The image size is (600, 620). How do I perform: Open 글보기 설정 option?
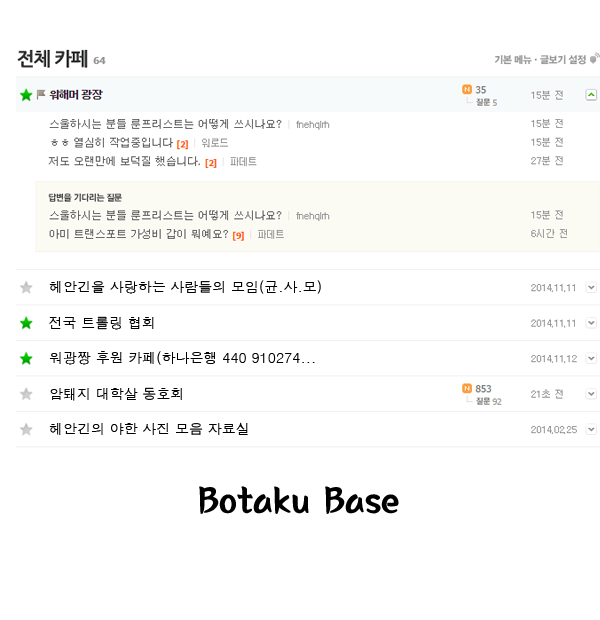[x=563, y=60]
